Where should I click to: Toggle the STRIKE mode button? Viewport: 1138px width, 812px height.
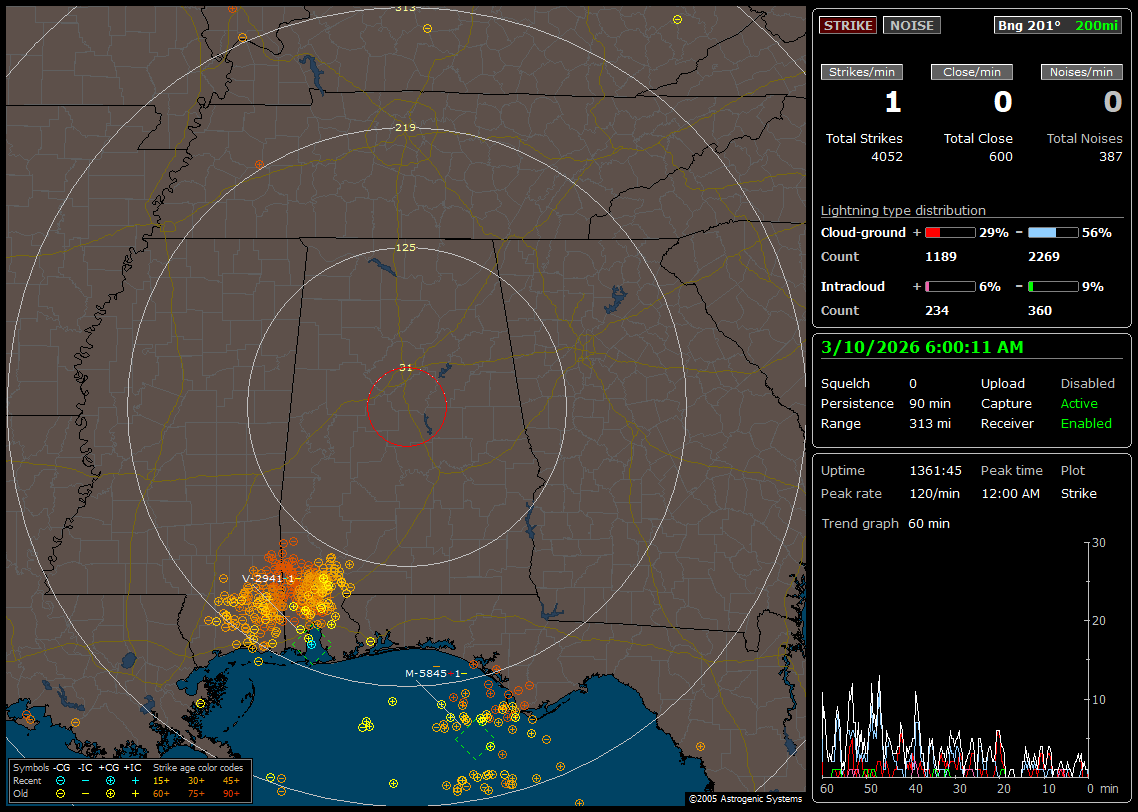[848, 25]
